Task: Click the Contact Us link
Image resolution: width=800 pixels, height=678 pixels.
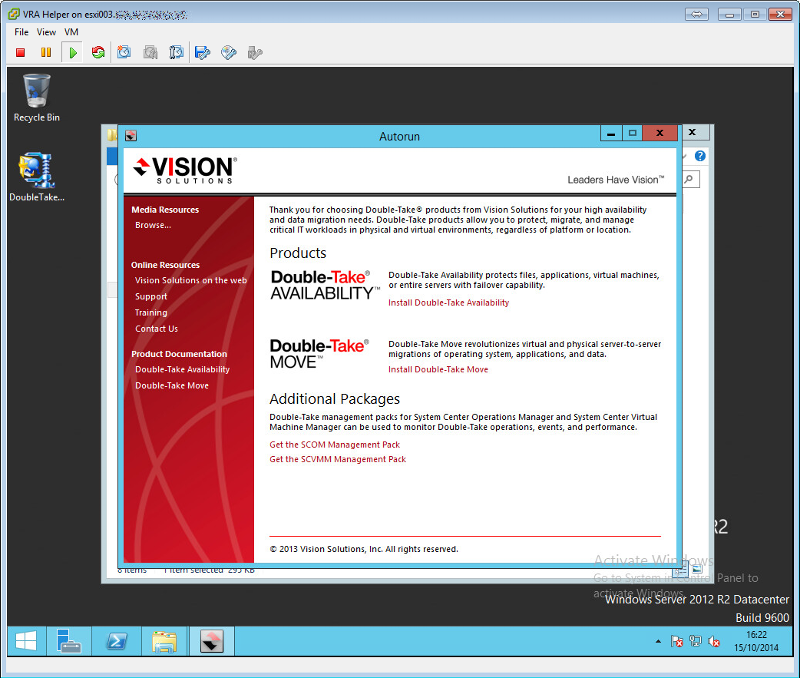Action: pyautogui.click(x=157, y=329)
